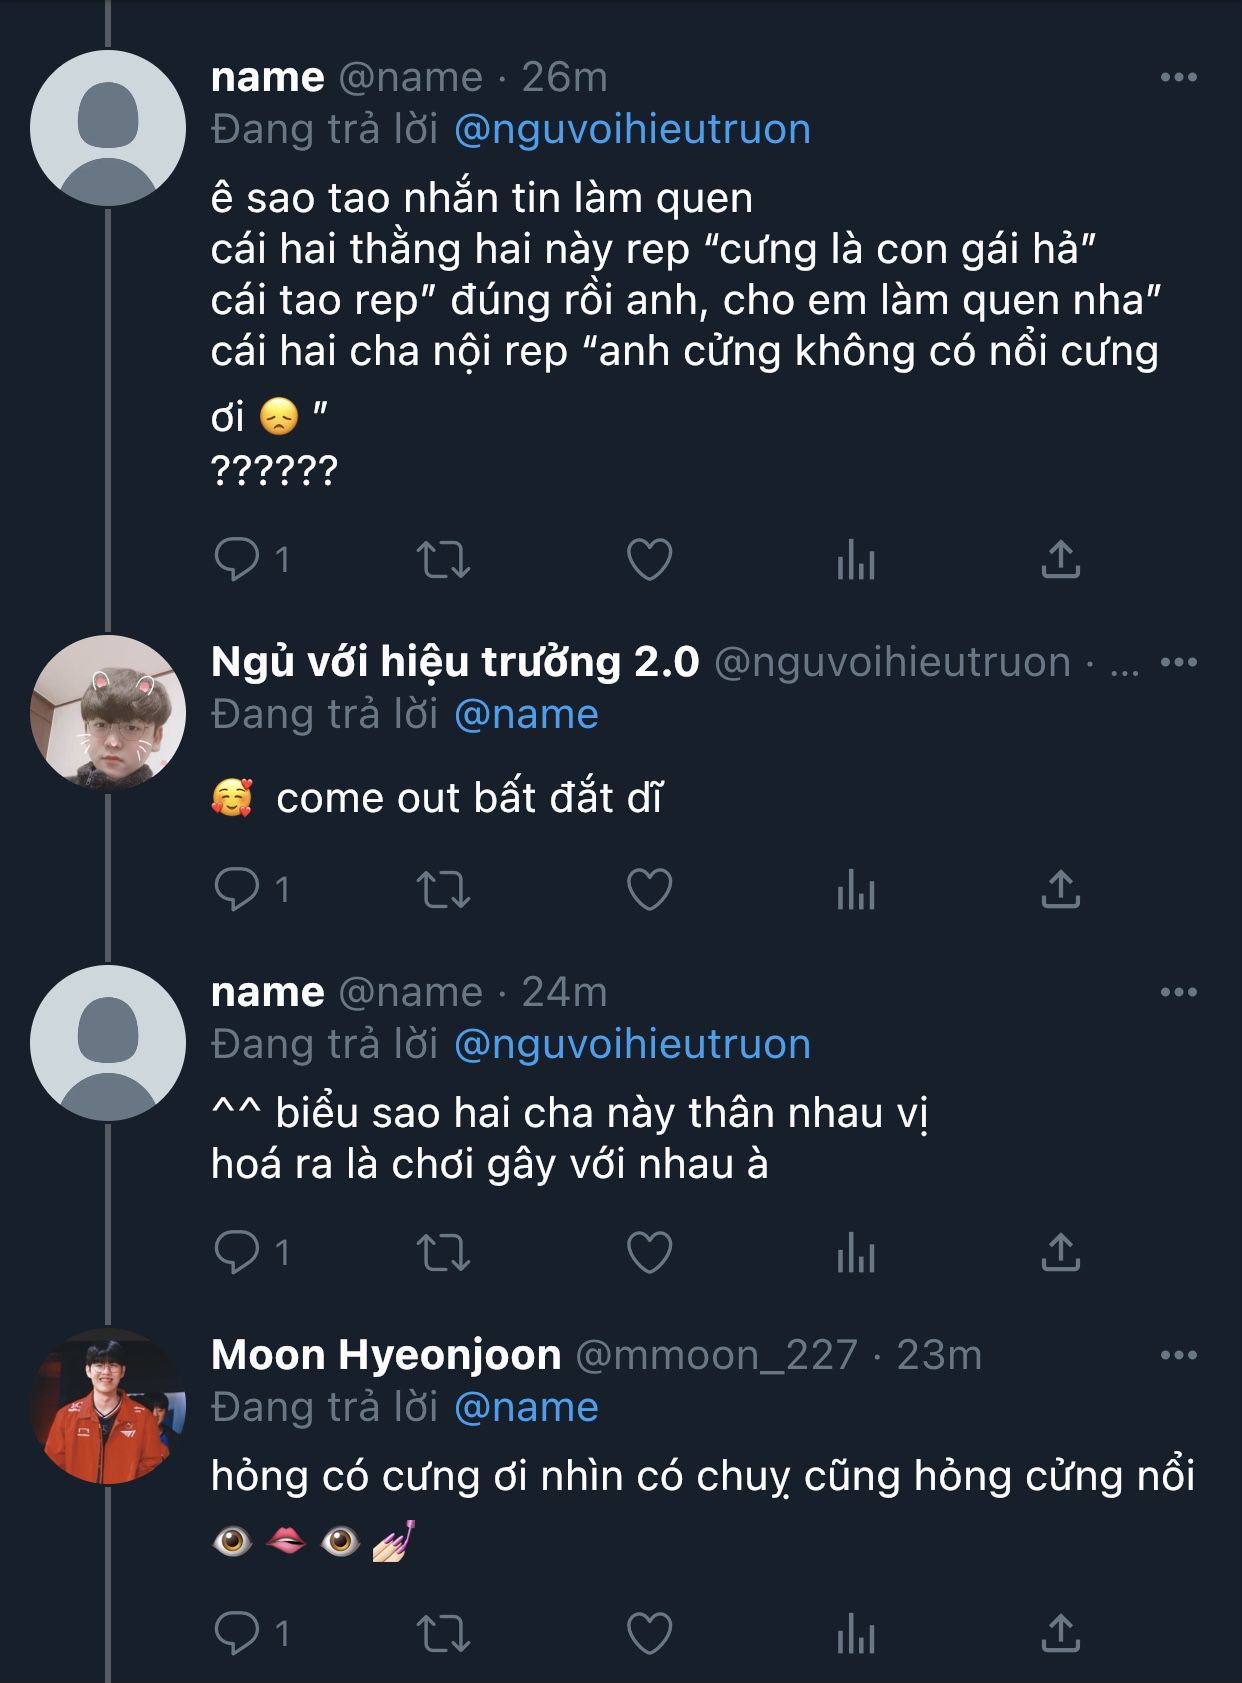1242x1683 pixels.
Task: Open @name mention in Moon Hyeonjoon's reply
Action: [x=526, y=1408]
